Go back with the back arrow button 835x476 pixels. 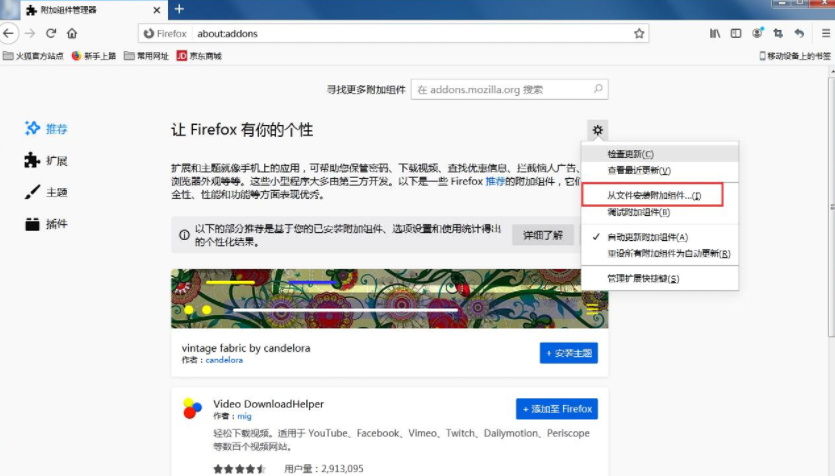[9, 33]
